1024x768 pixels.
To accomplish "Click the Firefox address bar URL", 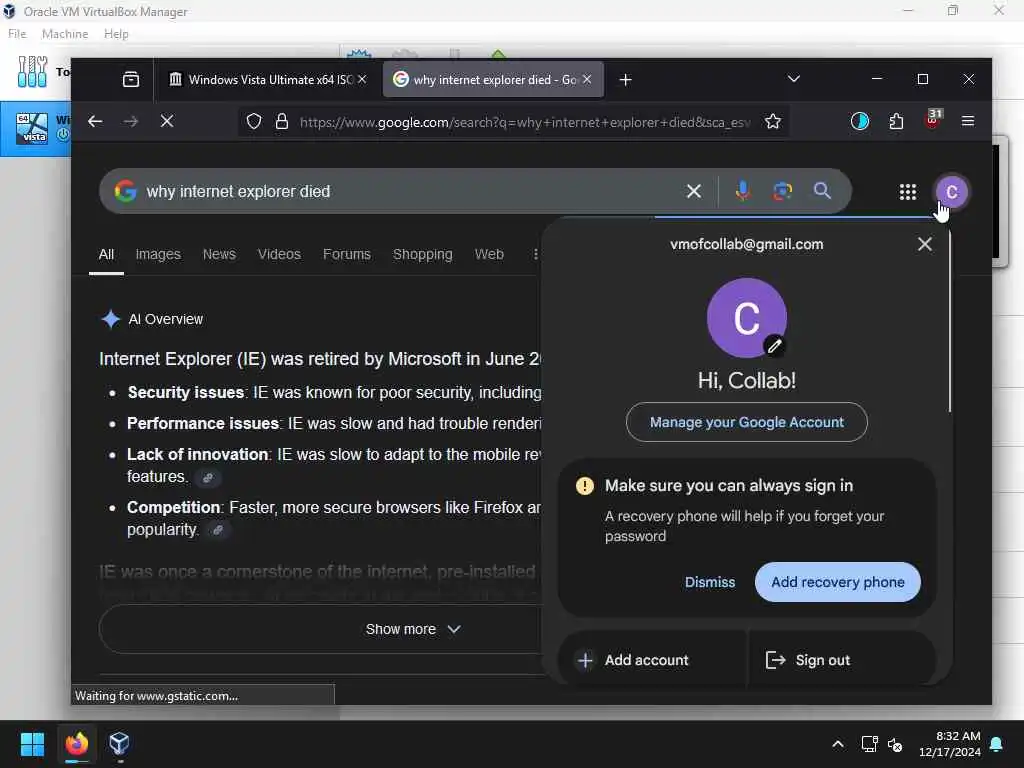I will [x=525, y=122].
